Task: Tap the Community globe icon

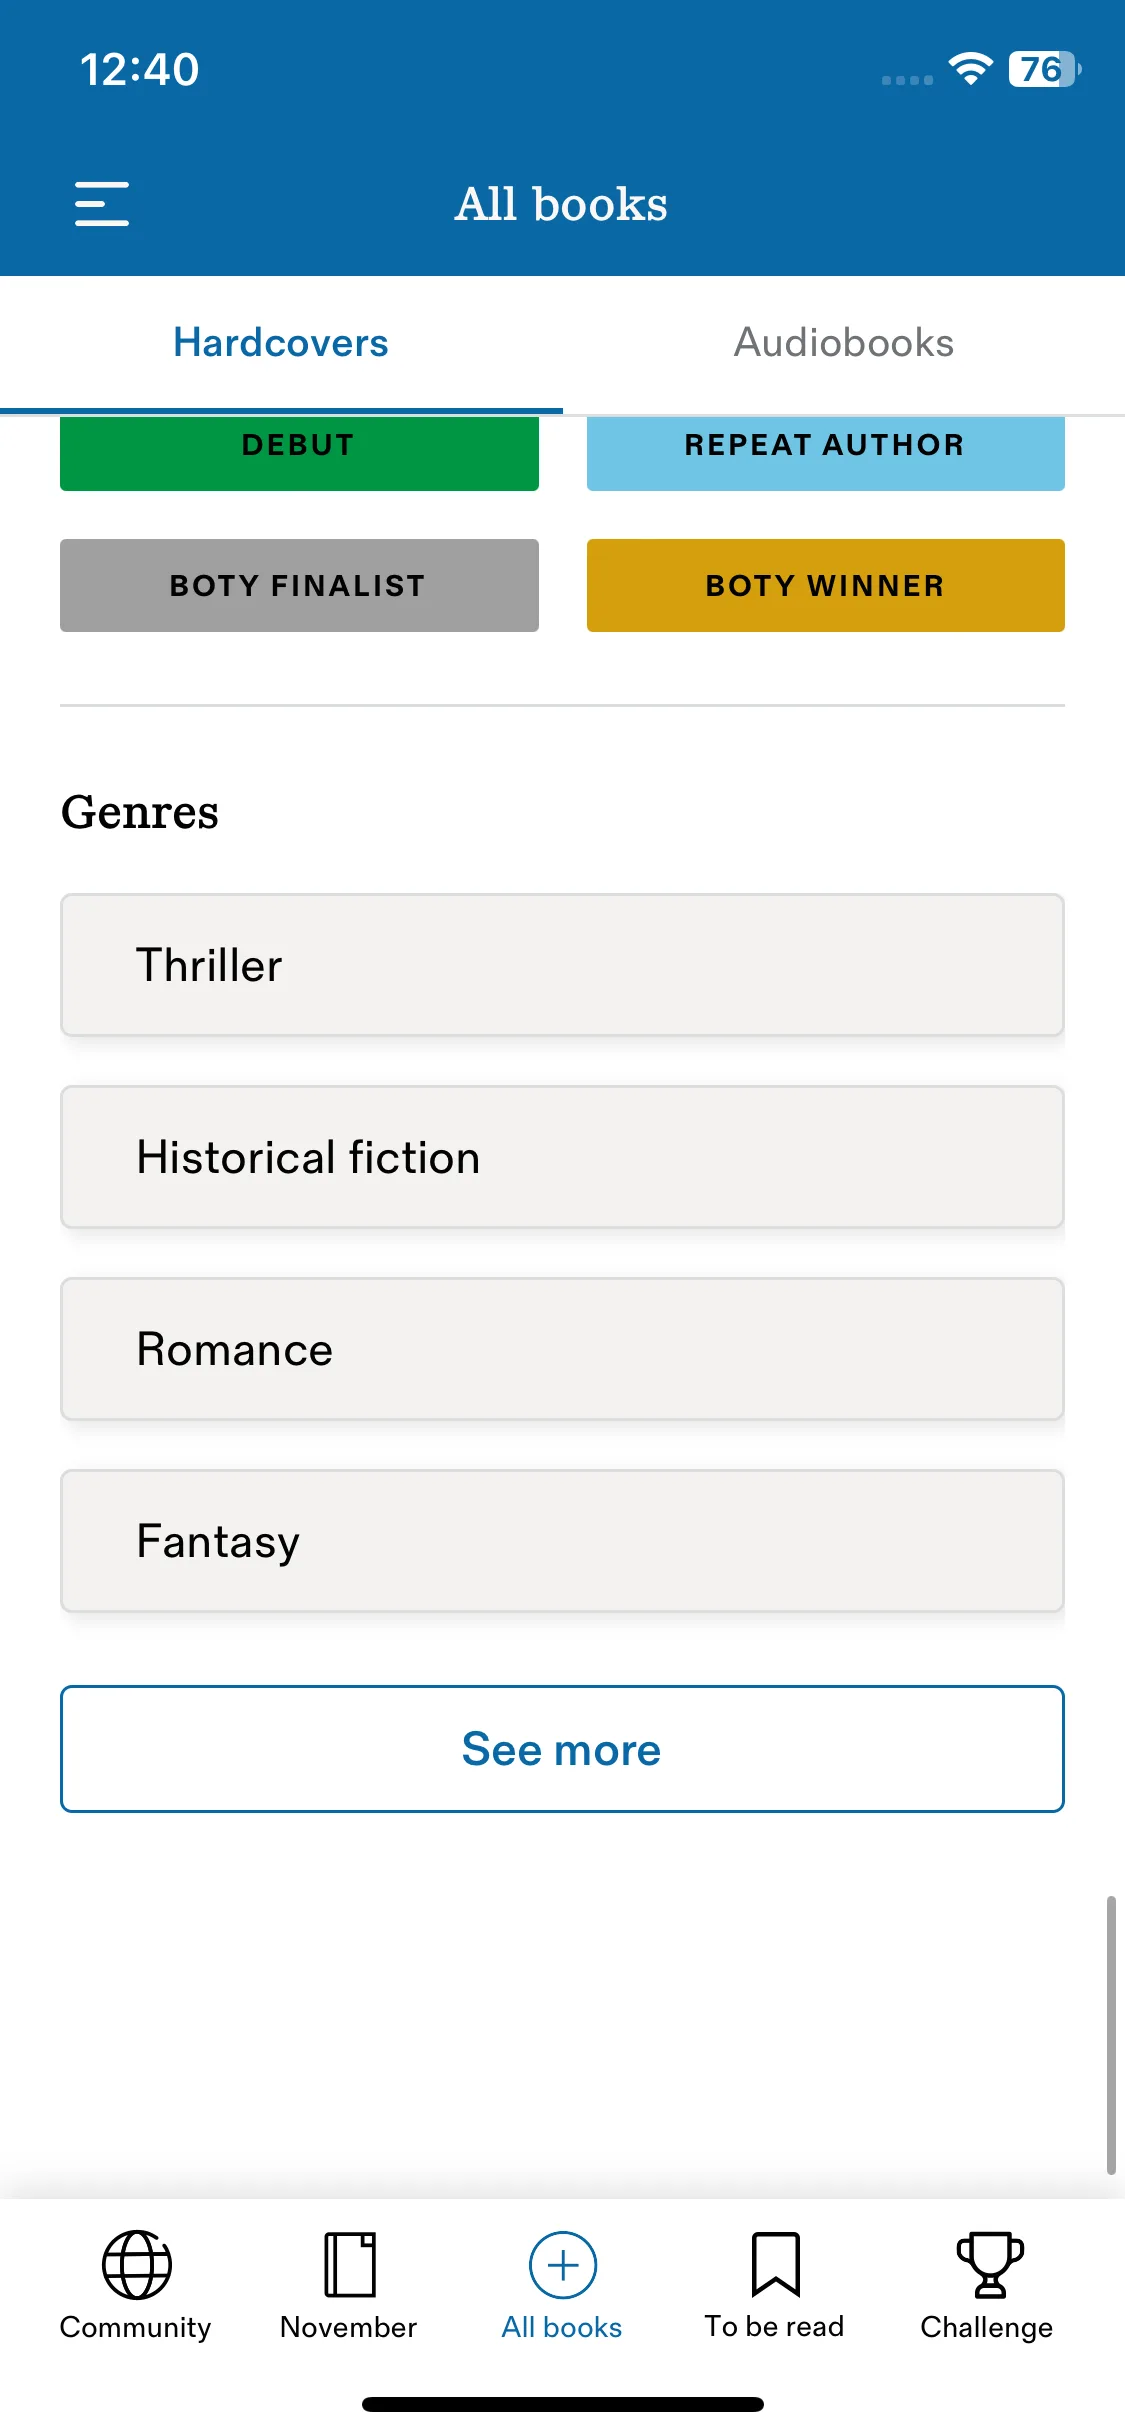Action: [x=136, y=2265]
